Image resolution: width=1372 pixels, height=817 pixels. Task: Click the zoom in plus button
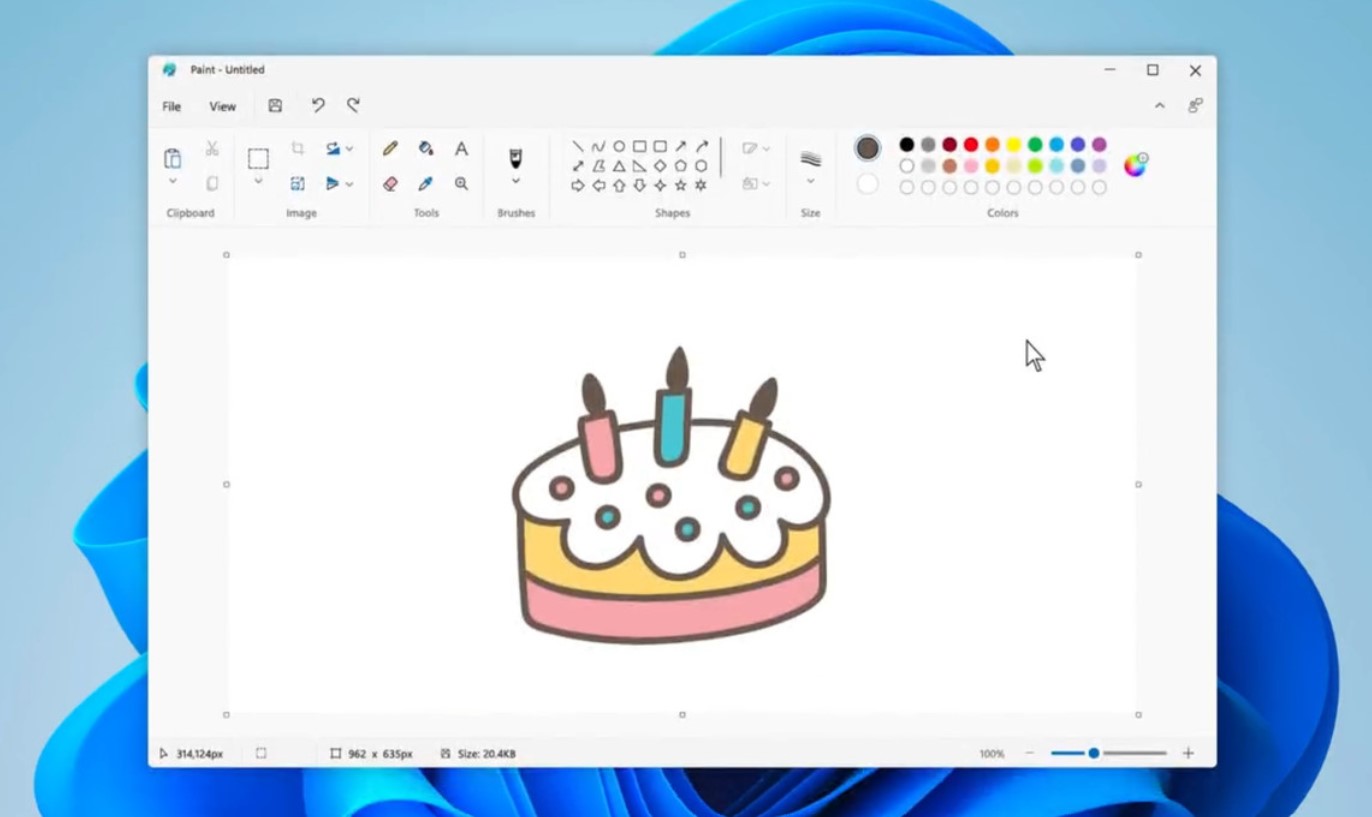(1188, 753)
